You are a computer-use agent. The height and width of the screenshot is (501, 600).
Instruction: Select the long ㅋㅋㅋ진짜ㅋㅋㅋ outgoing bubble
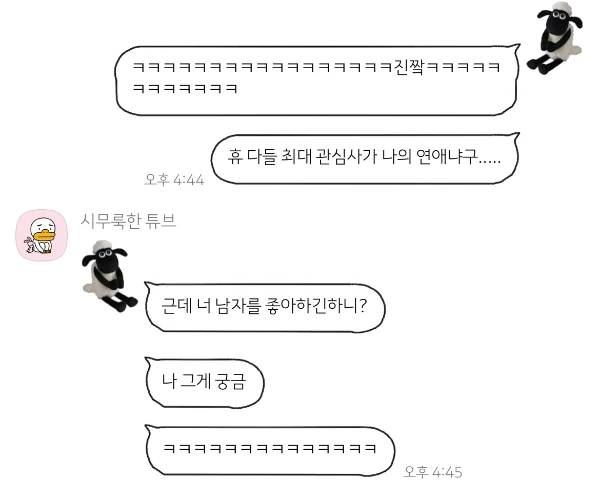317,80
